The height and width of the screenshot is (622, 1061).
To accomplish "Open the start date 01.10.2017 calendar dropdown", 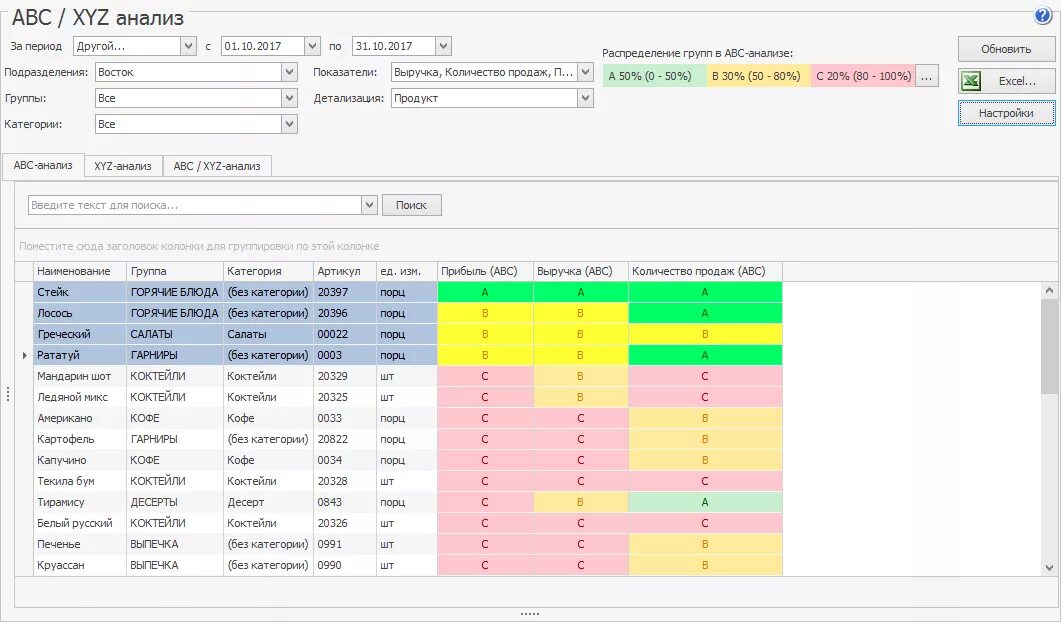I will click(x=312, y=46).
